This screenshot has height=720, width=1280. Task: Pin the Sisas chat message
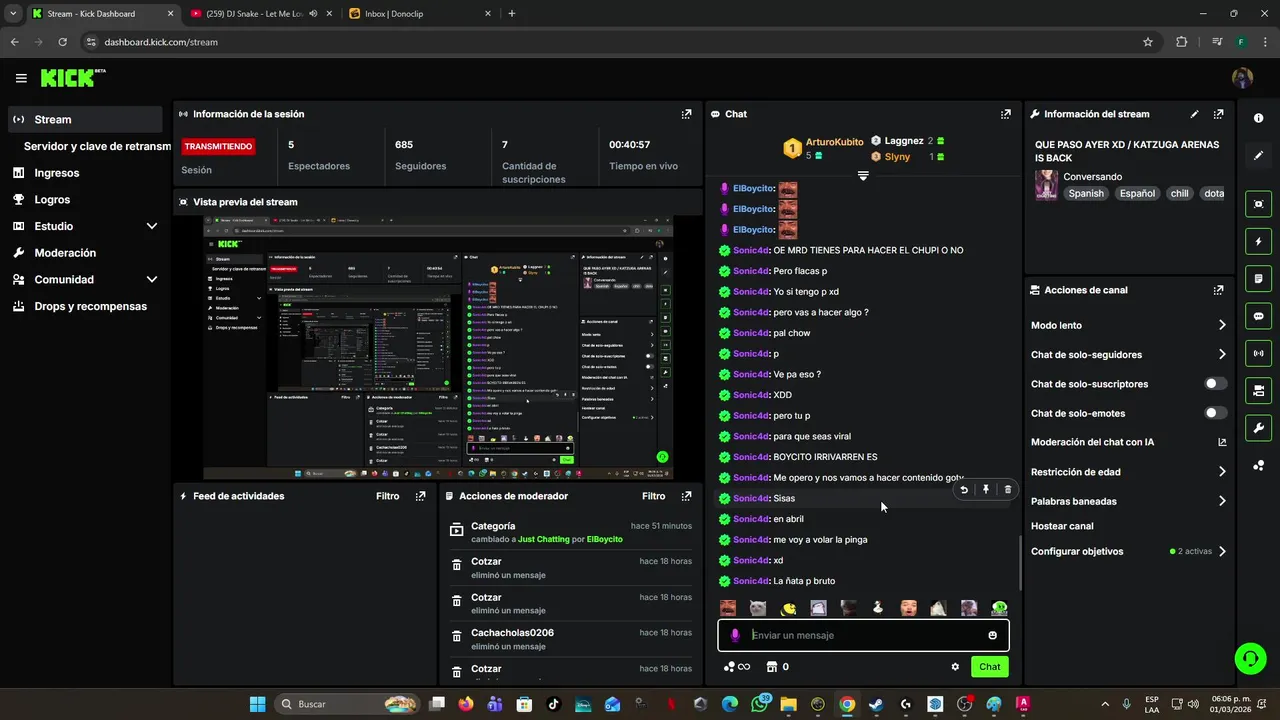pyautogui.click(x=986, y=490)
